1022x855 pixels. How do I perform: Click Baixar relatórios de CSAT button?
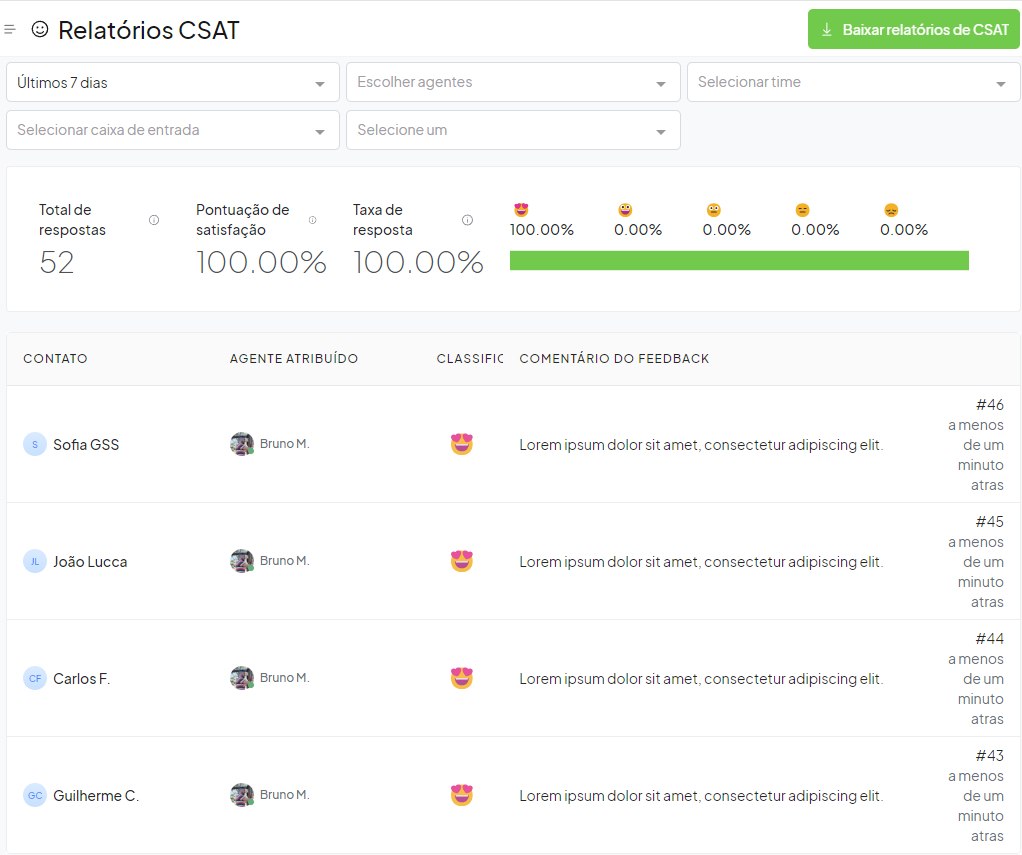tap(914, 30)
